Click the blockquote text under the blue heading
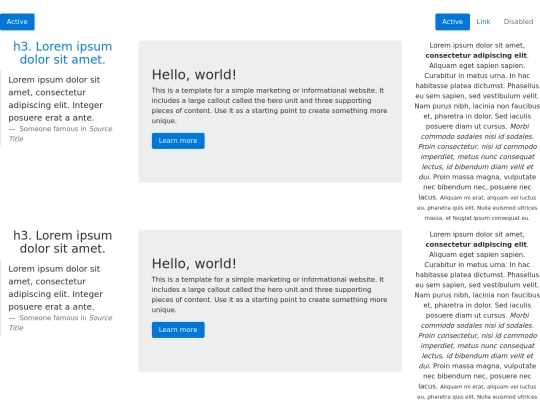The width and height of the screenshot is (540, 405). [x=55, y=99]
